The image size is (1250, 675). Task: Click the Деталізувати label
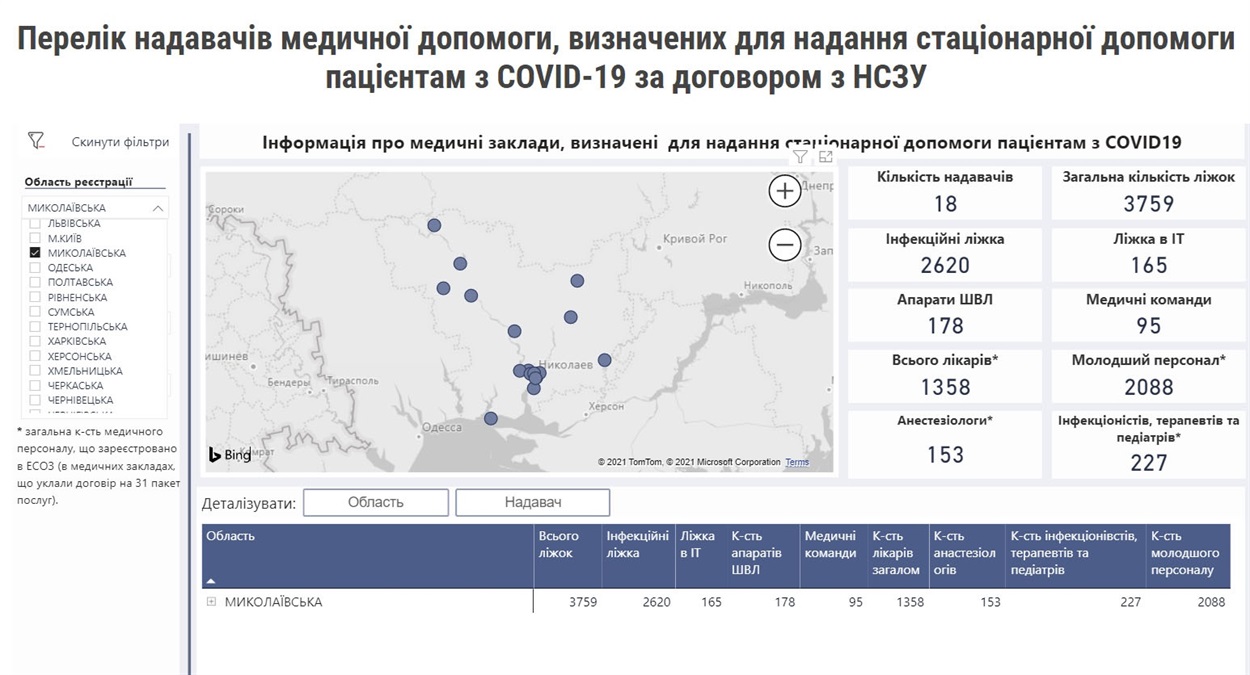(249, 503)
